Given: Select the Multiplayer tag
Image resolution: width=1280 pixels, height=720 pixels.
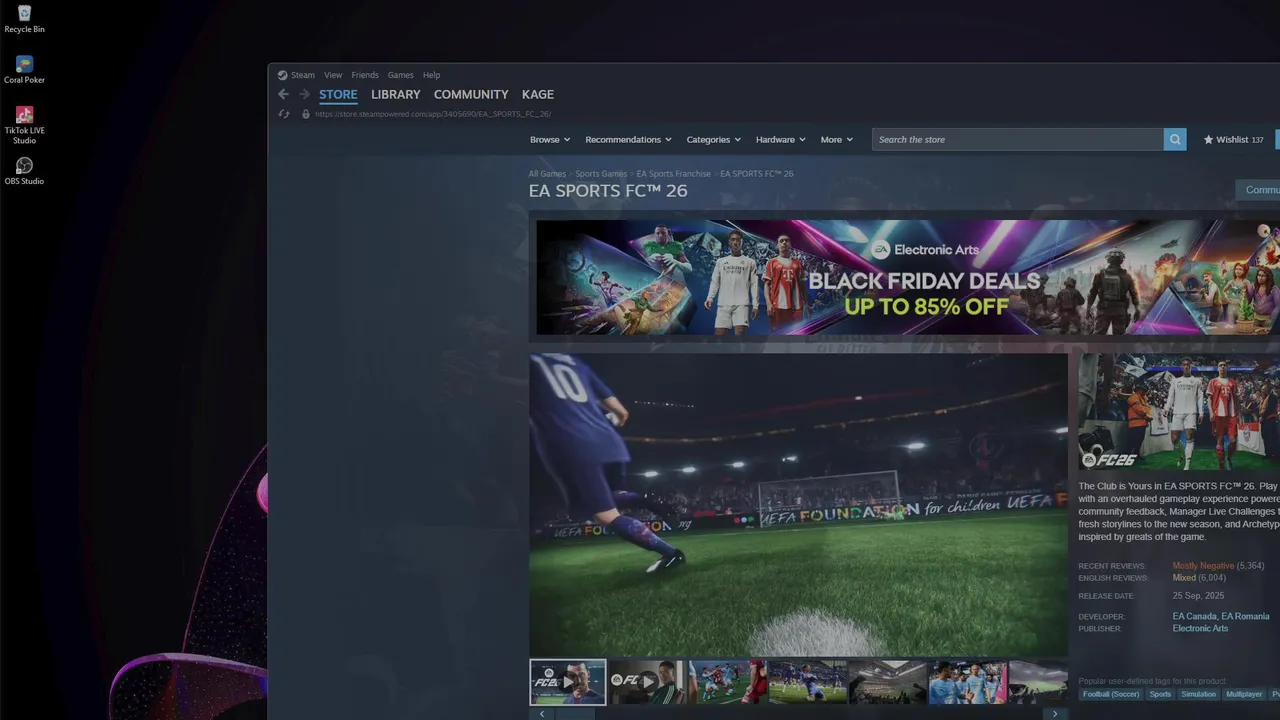Looking at the screenshot, I should pos(1244,694).
